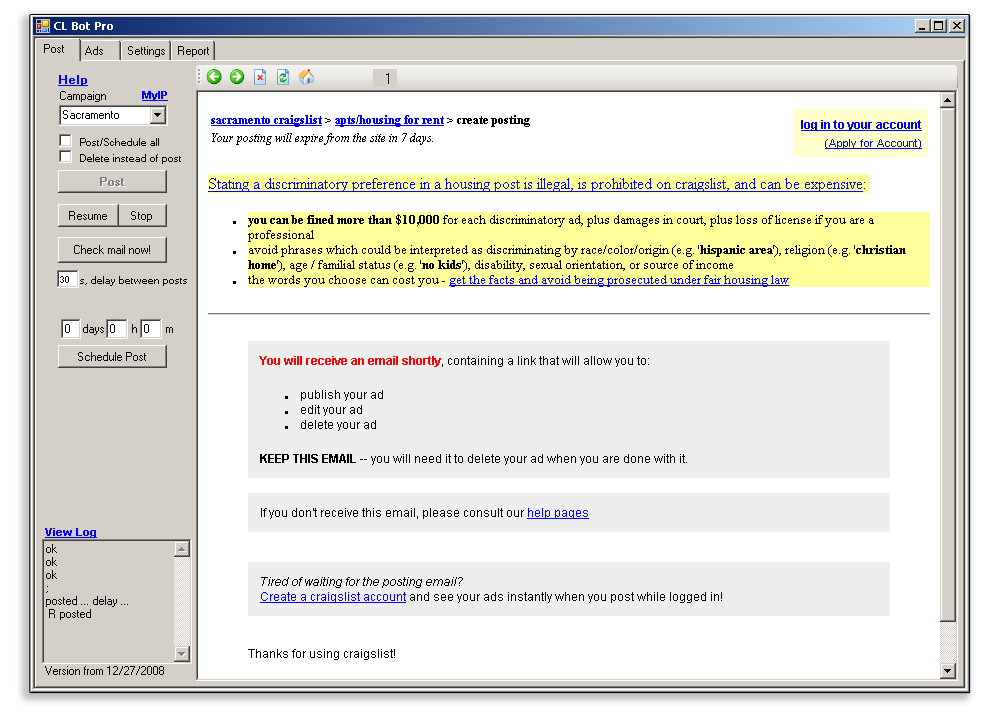Open the help pages link
This screenshot has height=720, width=1000.
click(557, 513)
